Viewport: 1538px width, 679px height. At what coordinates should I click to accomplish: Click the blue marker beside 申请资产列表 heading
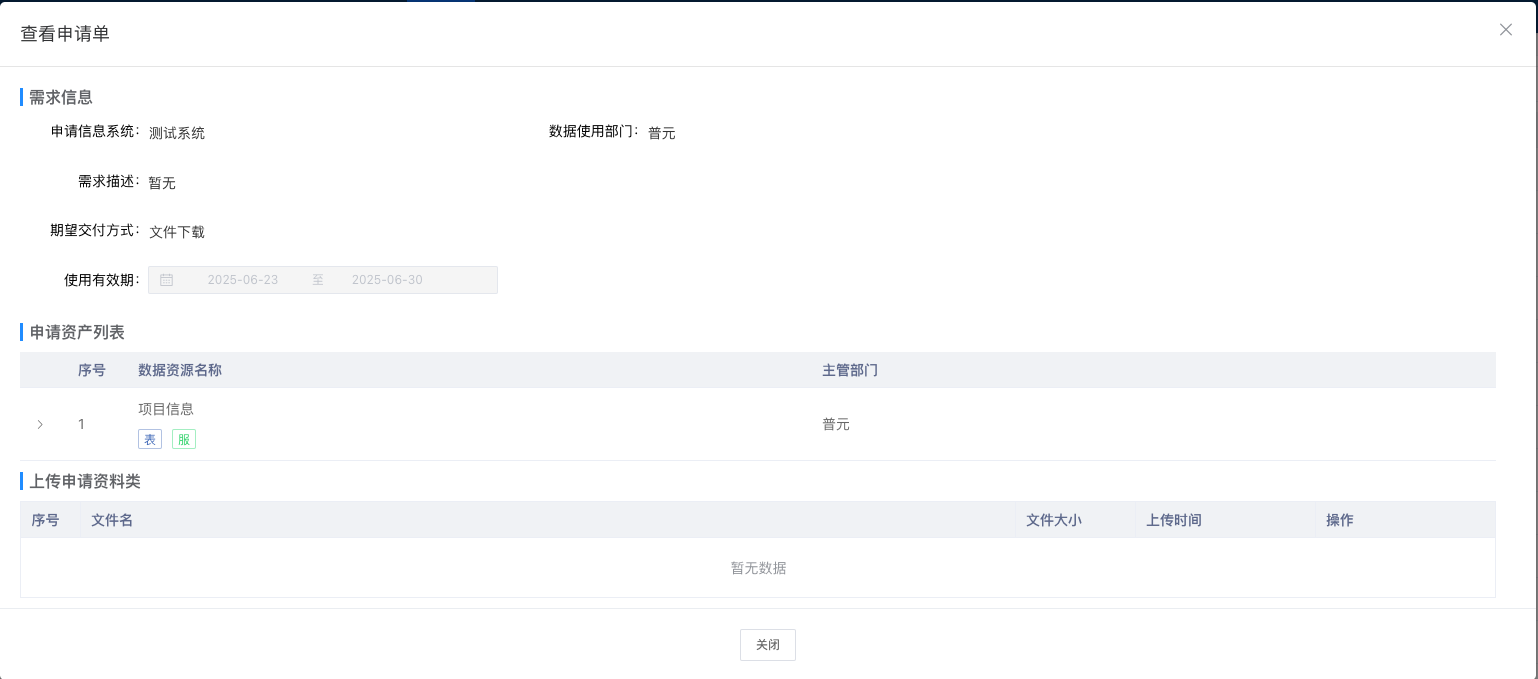pos(22,331)
